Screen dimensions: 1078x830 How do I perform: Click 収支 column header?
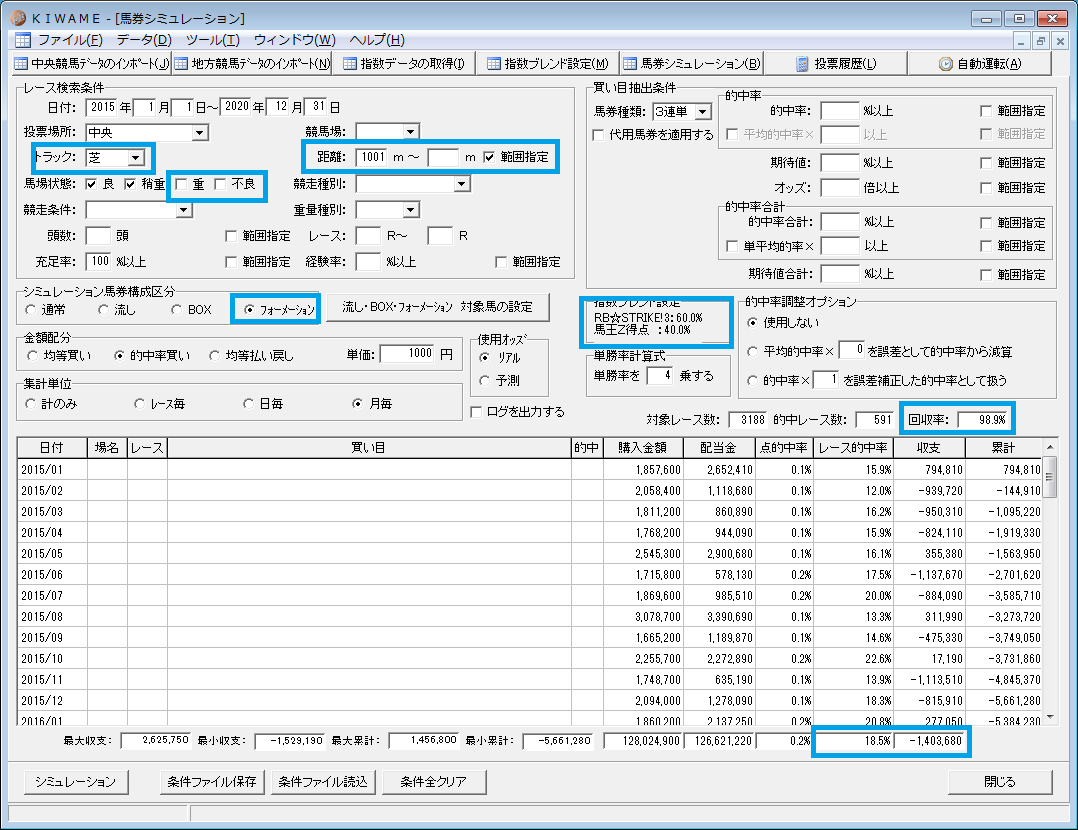929,448
